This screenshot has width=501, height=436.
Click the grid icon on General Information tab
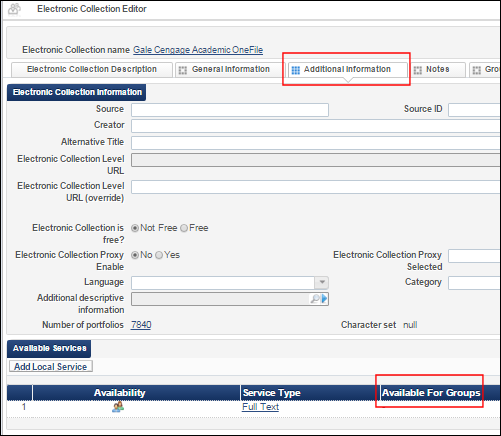click(183, 70)
